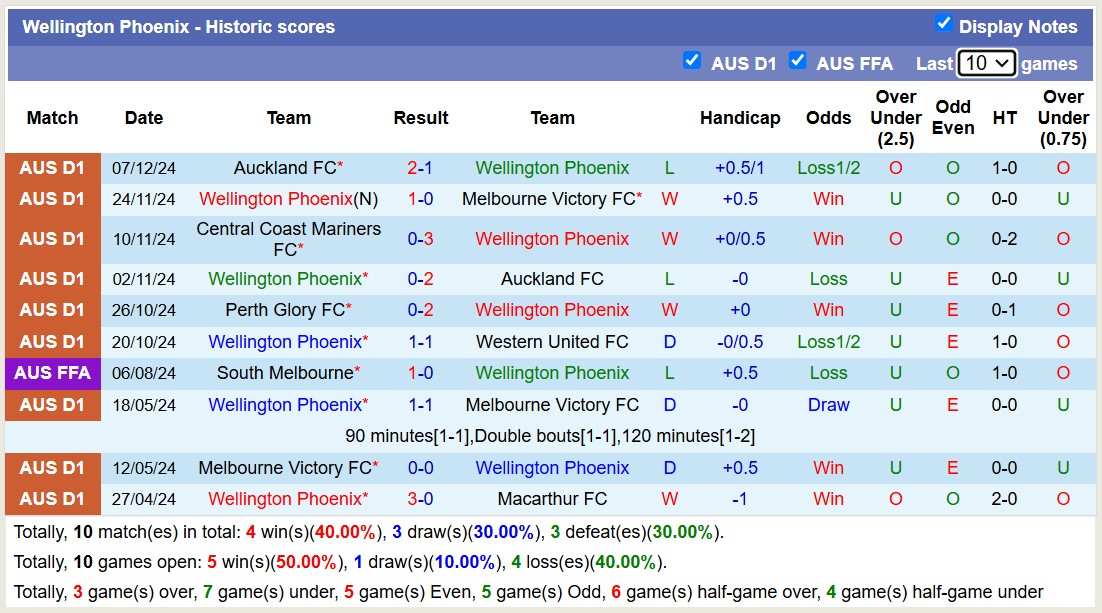Open Central Coast Mariners FC link

(x=288, y=239)
